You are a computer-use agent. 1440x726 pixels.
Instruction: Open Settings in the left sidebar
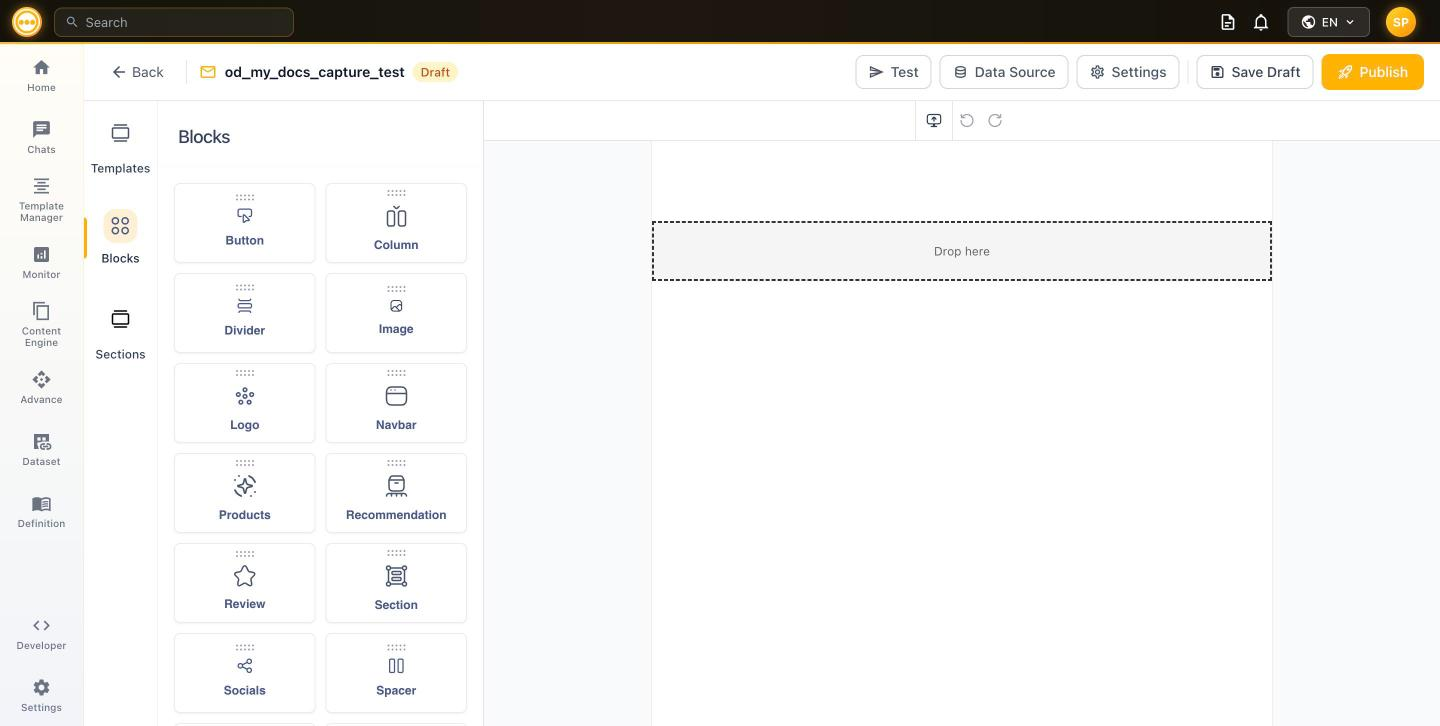[41, 695]
